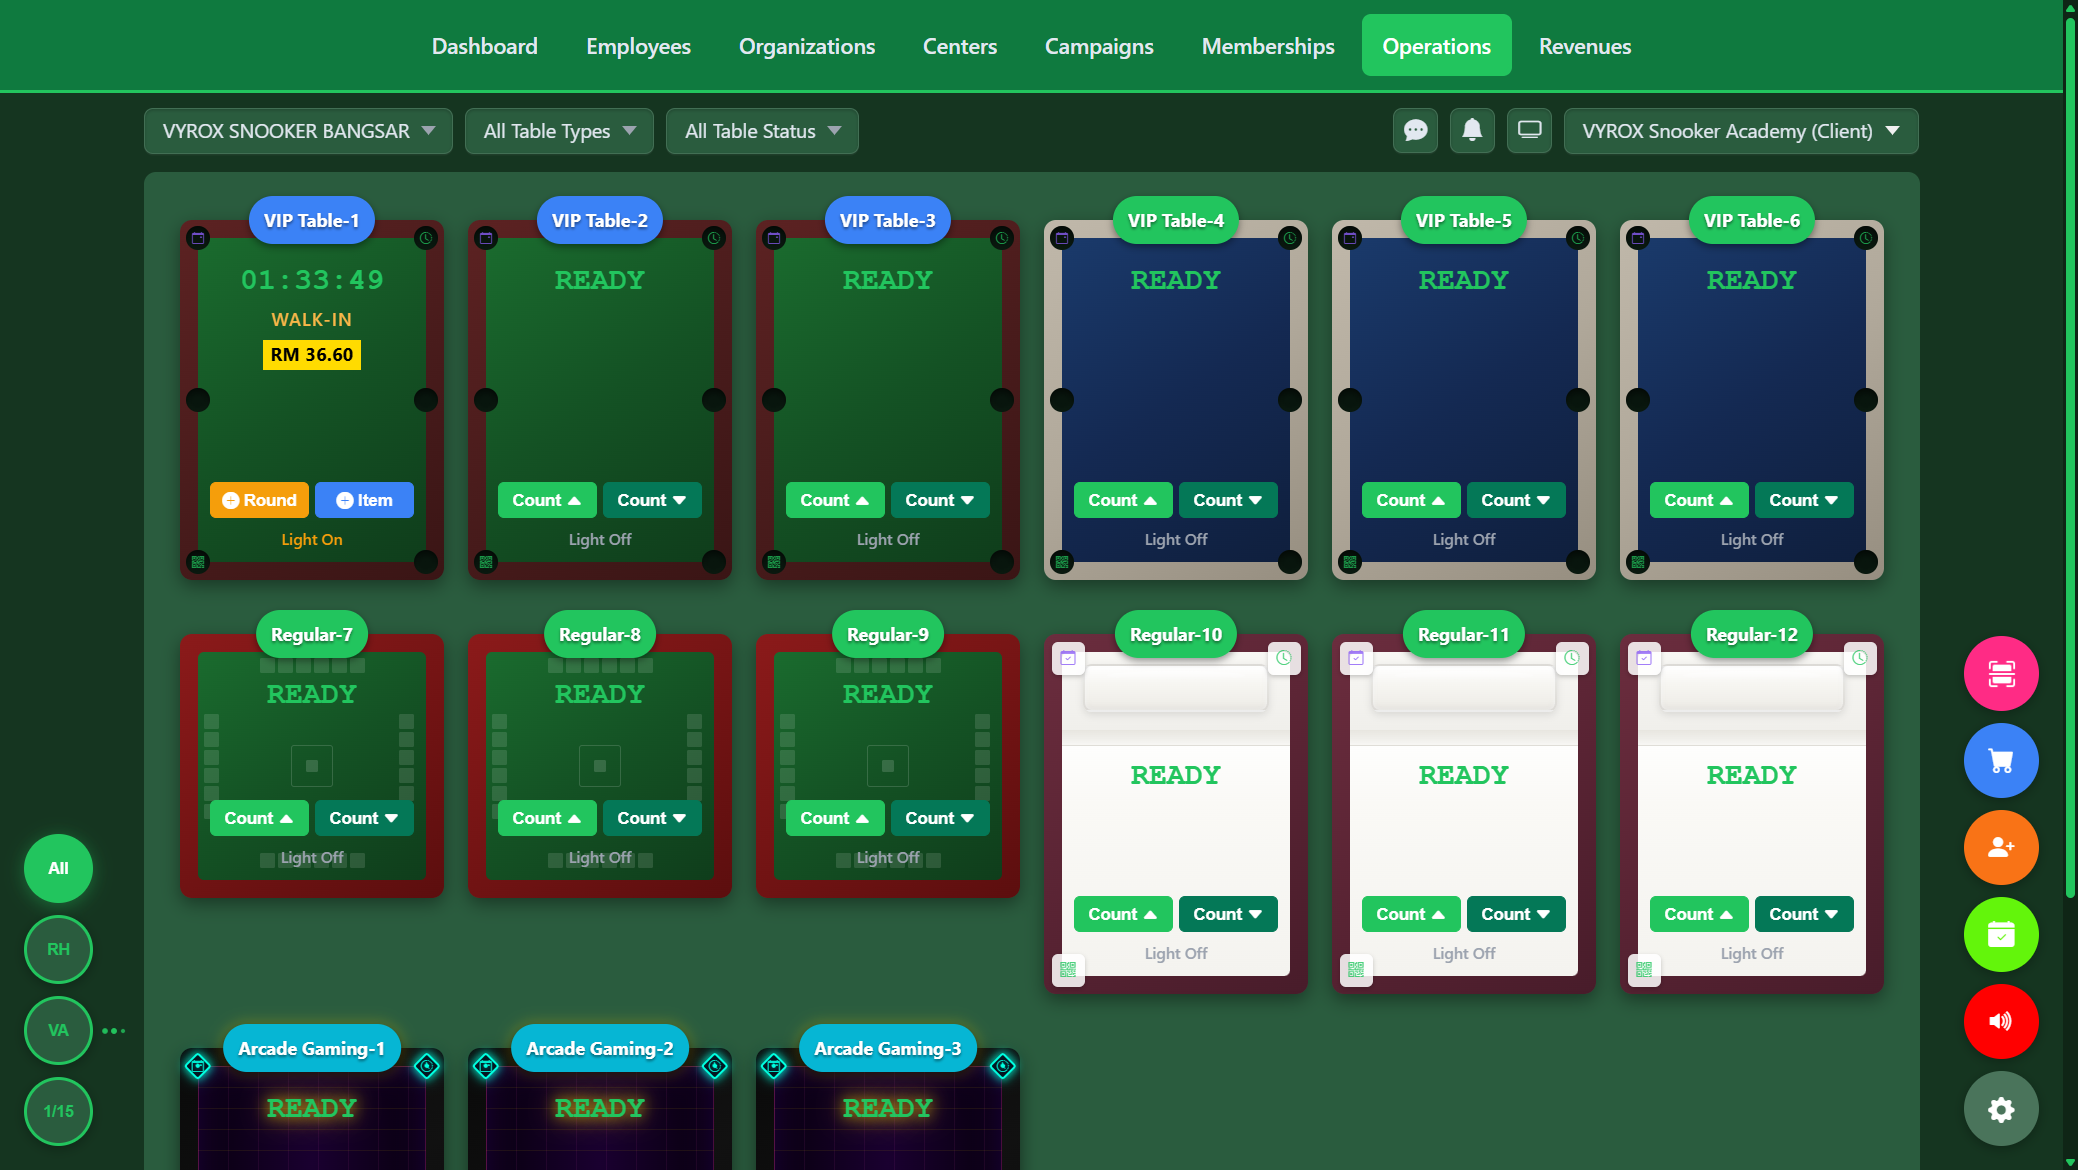Click Count up on Regular-8

pyautogui.click(x=547, y=818)
